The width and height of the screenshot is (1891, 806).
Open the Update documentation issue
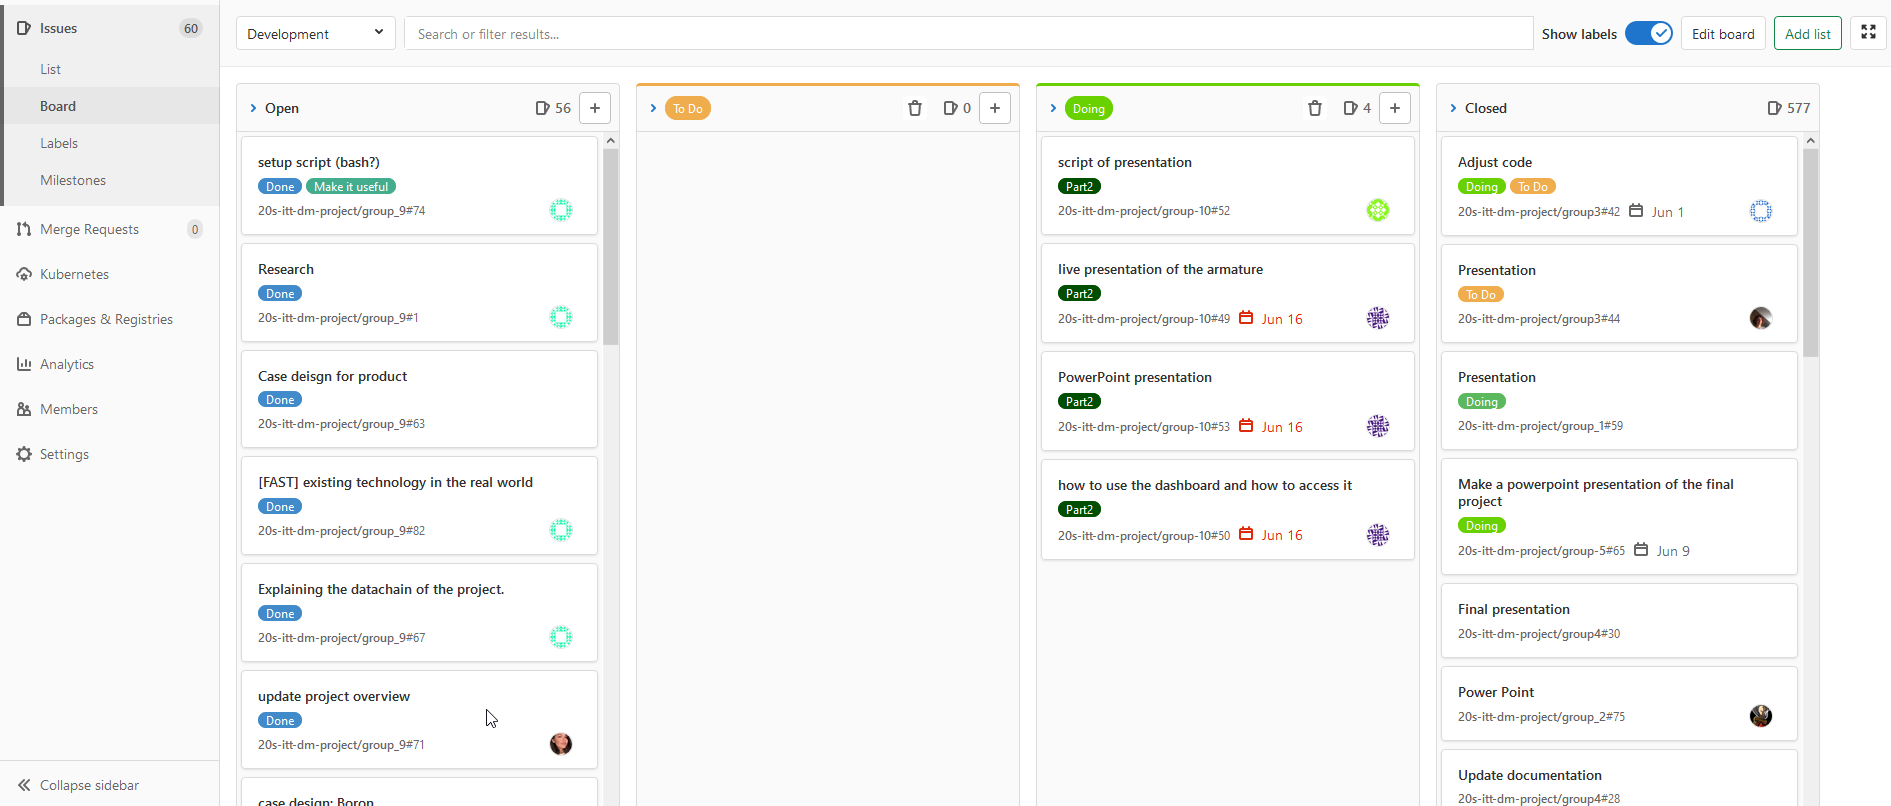pyautogui.click(x=1530, y=775)
